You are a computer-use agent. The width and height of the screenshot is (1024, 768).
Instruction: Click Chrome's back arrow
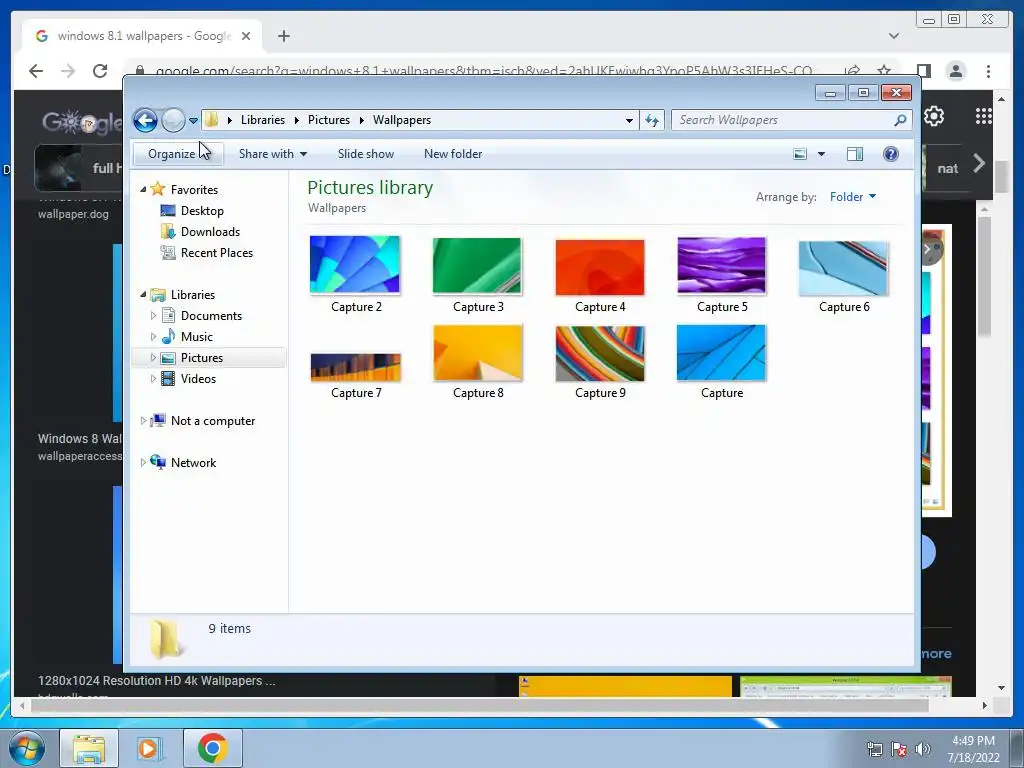pyautogui.click(x=36, y=71)
